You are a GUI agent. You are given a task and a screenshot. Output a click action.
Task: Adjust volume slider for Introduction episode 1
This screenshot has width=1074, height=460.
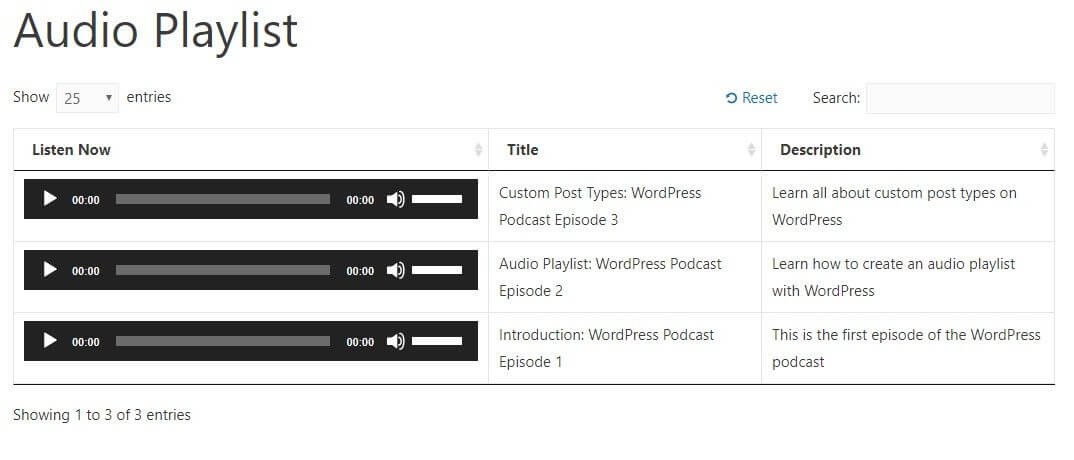437,341
